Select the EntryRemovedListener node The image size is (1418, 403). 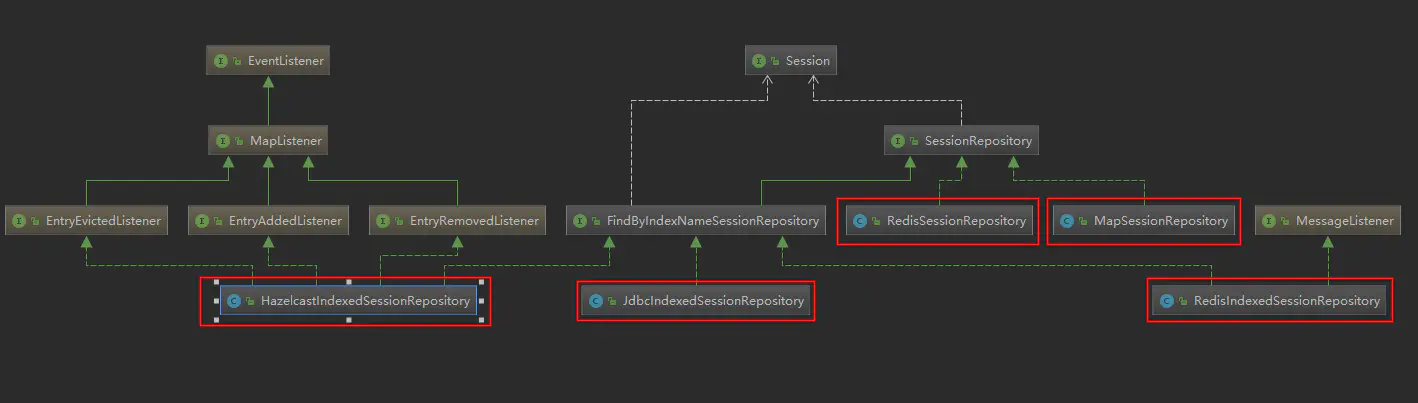click(457, 220)
